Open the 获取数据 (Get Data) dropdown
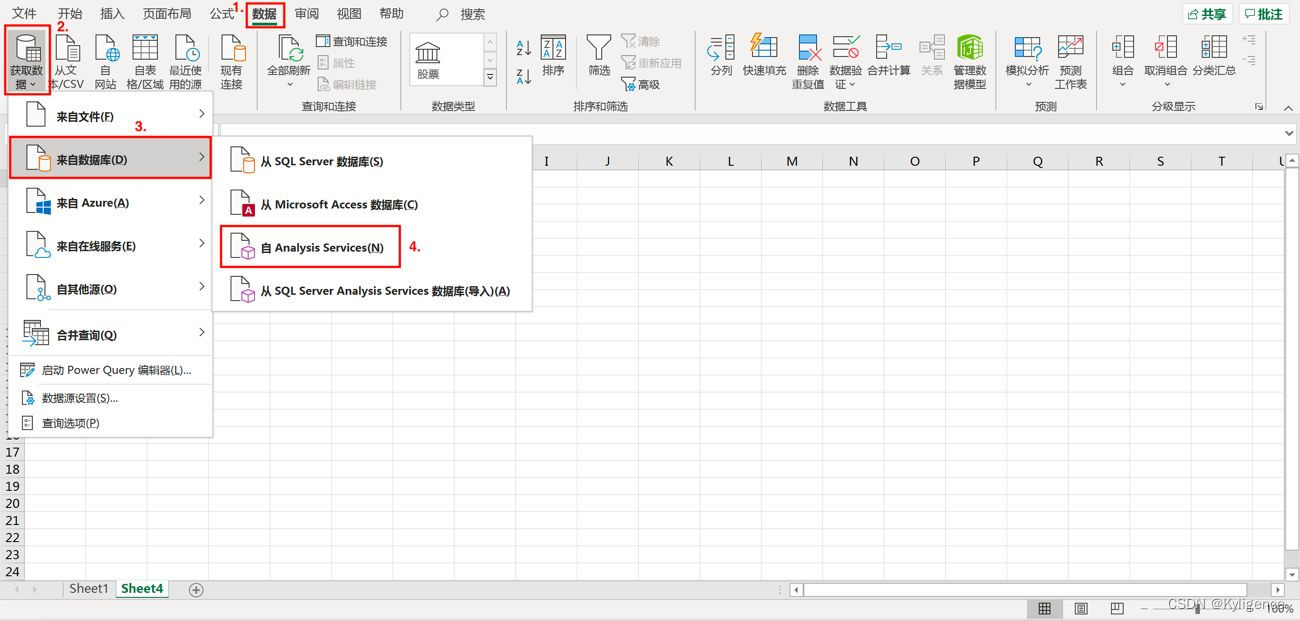The width and height of the screenshot is (1300, 621). (x=27, y=60)
